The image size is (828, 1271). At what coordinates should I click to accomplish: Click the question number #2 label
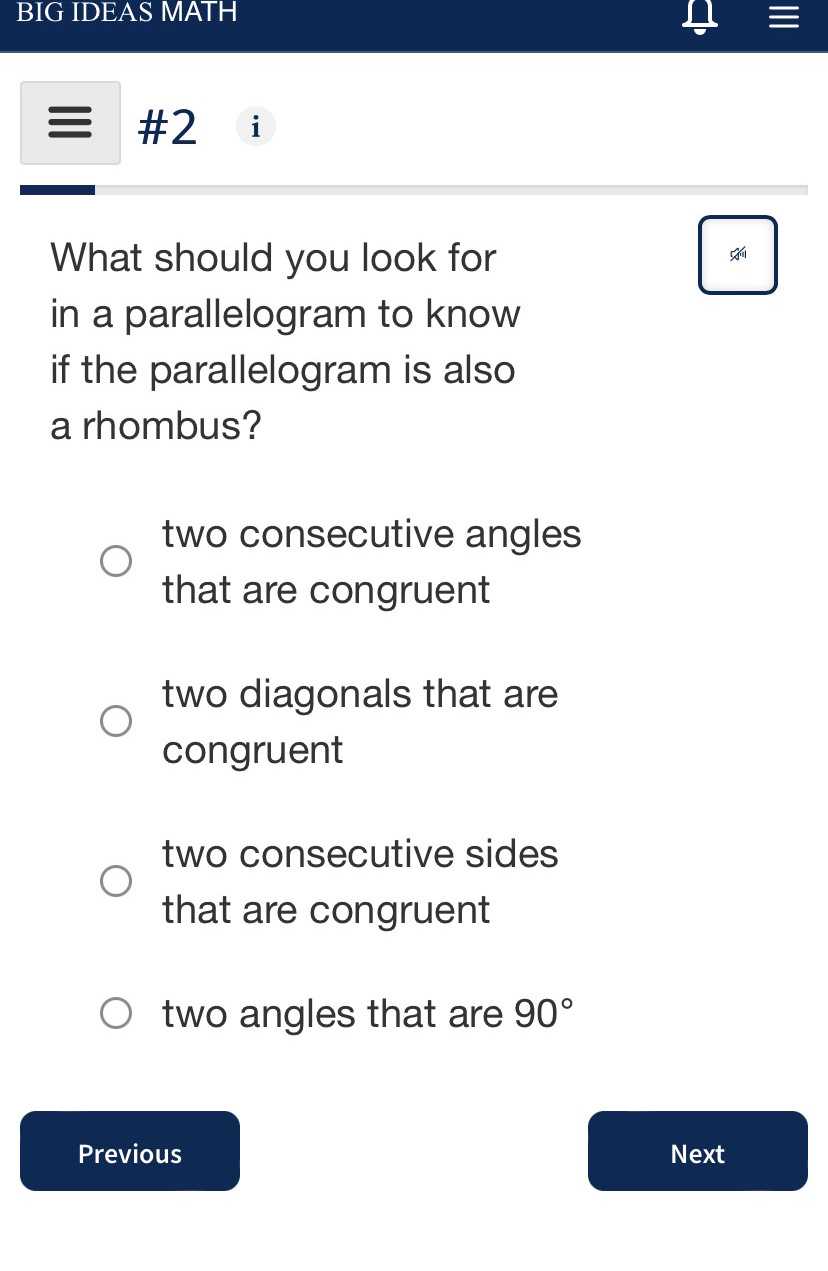[167, 126]
